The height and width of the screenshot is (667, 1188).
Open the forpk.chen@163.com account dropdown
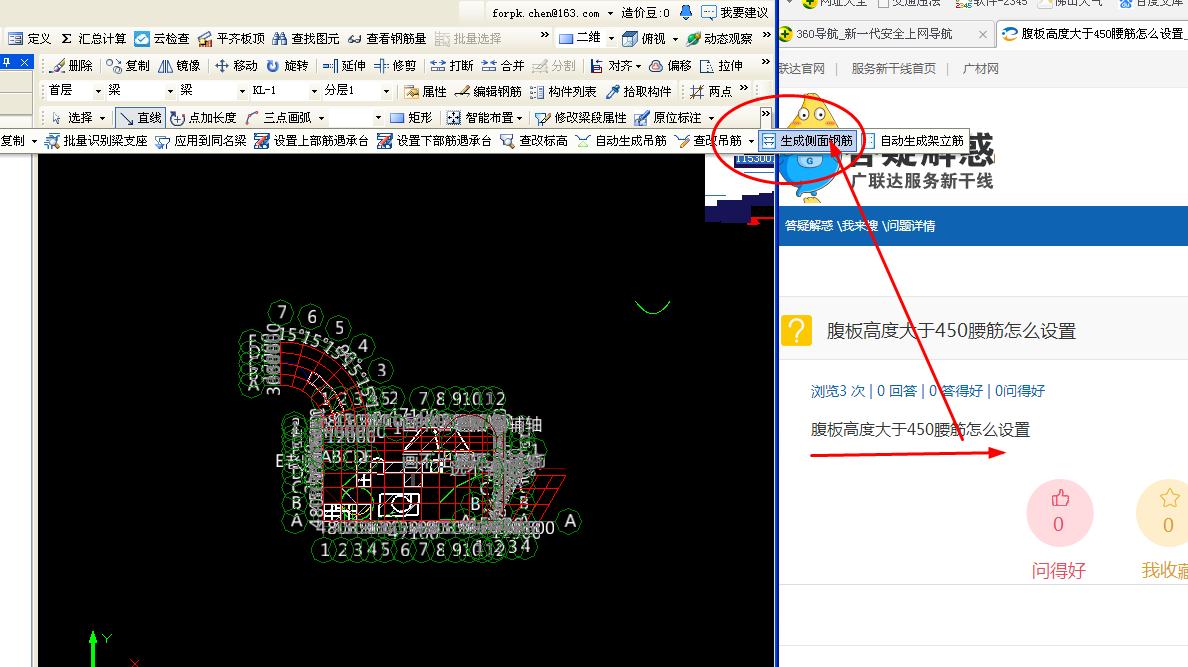610,13
